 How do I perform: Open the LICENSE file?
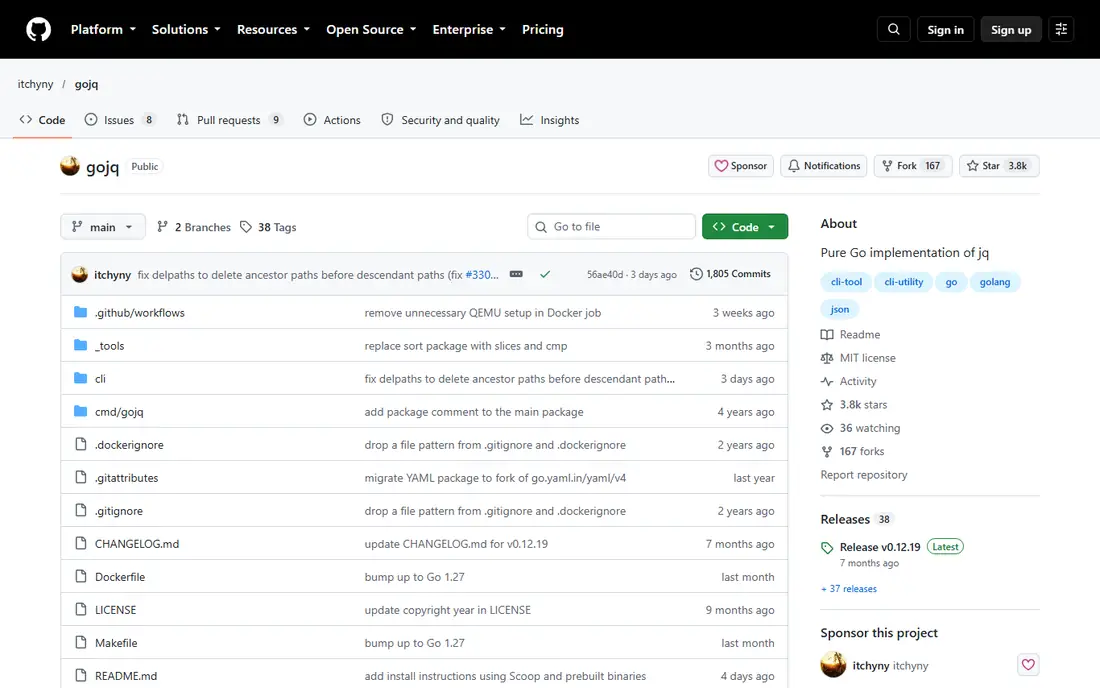116,609
